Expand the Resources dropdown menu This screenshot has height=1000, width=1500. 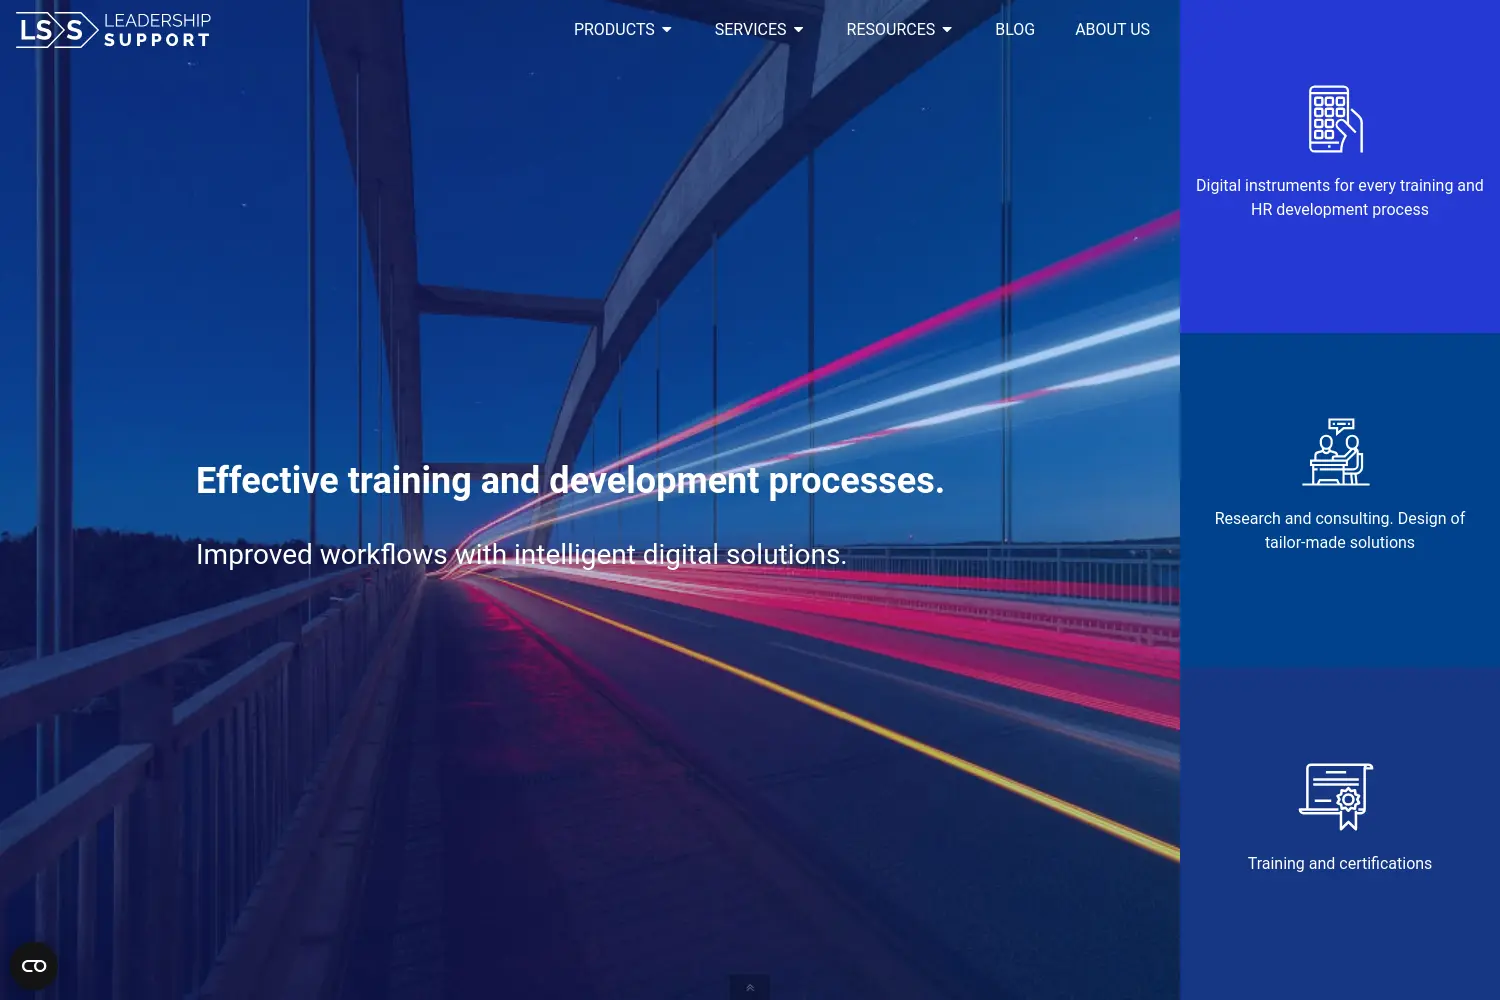coord(899,30)
